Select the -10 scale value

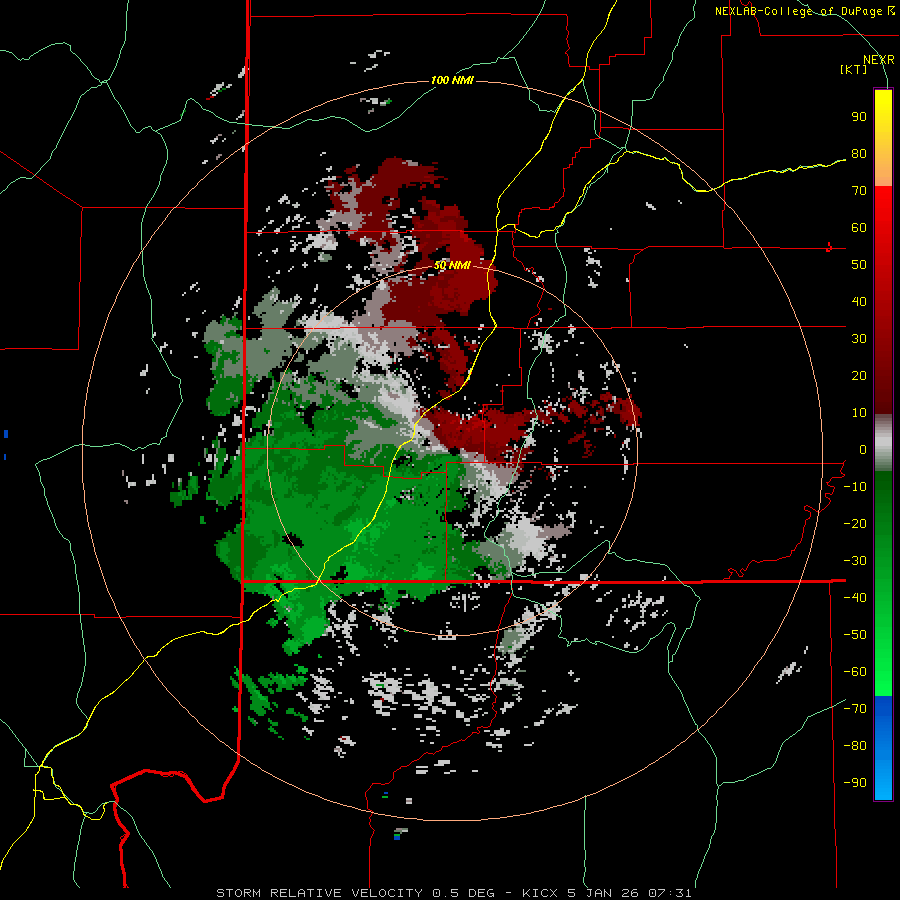(x=855, y=487)
